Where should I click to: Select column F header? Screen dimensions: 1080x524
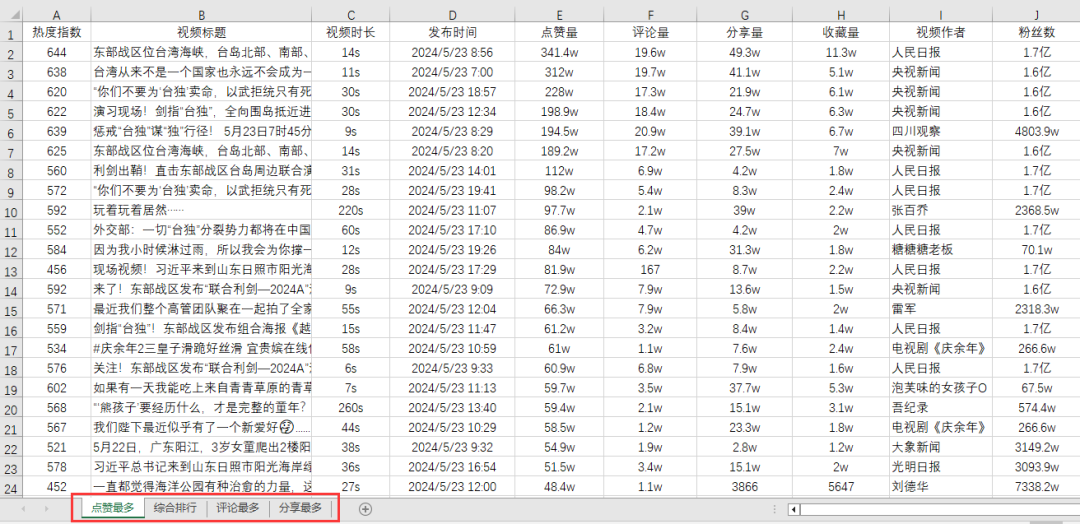click(650, 14)
